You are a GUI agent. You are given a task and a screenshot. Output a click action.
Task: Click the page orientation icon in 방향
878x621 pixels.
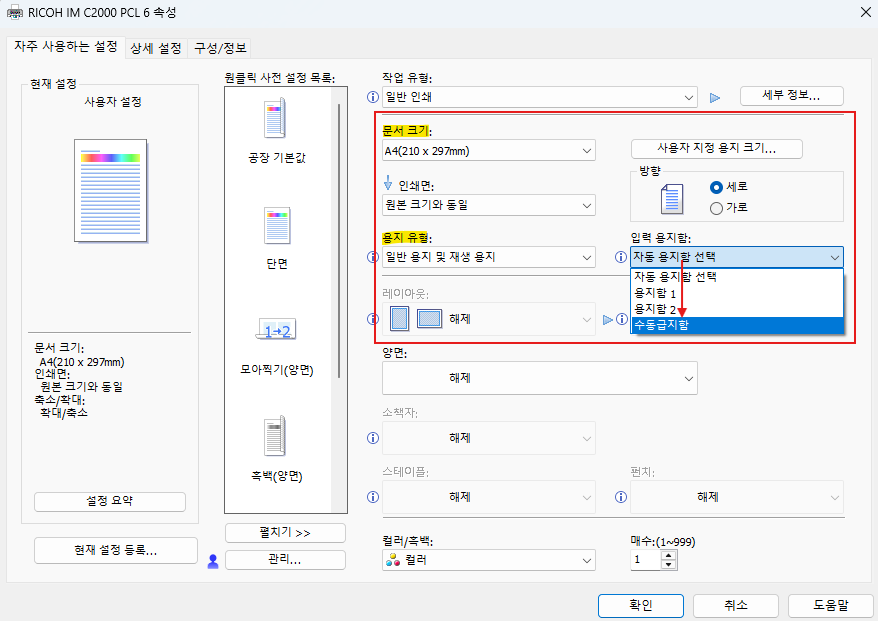tap(672, 199)
